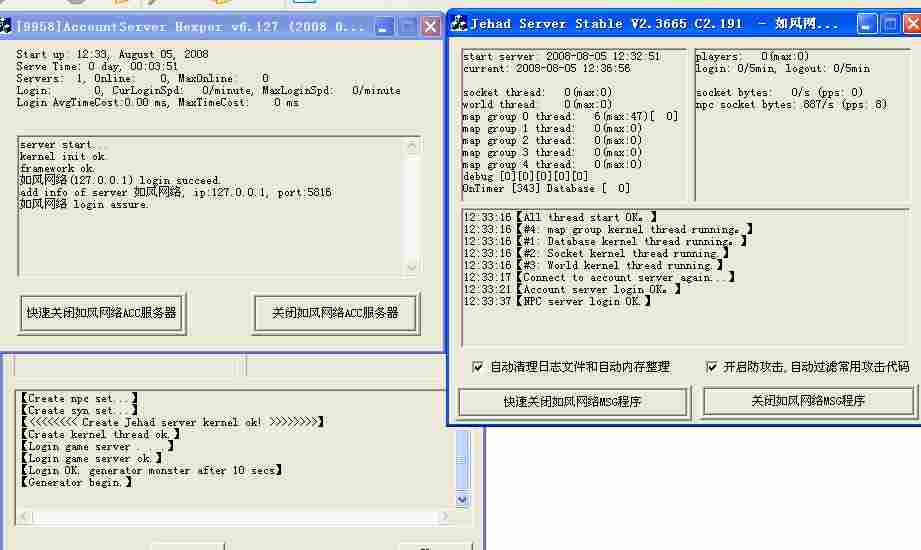Click 'Generator begin.' log line
Image resolution: width=921 pixels, height=550 pixels.
click(x=76, y=482)
